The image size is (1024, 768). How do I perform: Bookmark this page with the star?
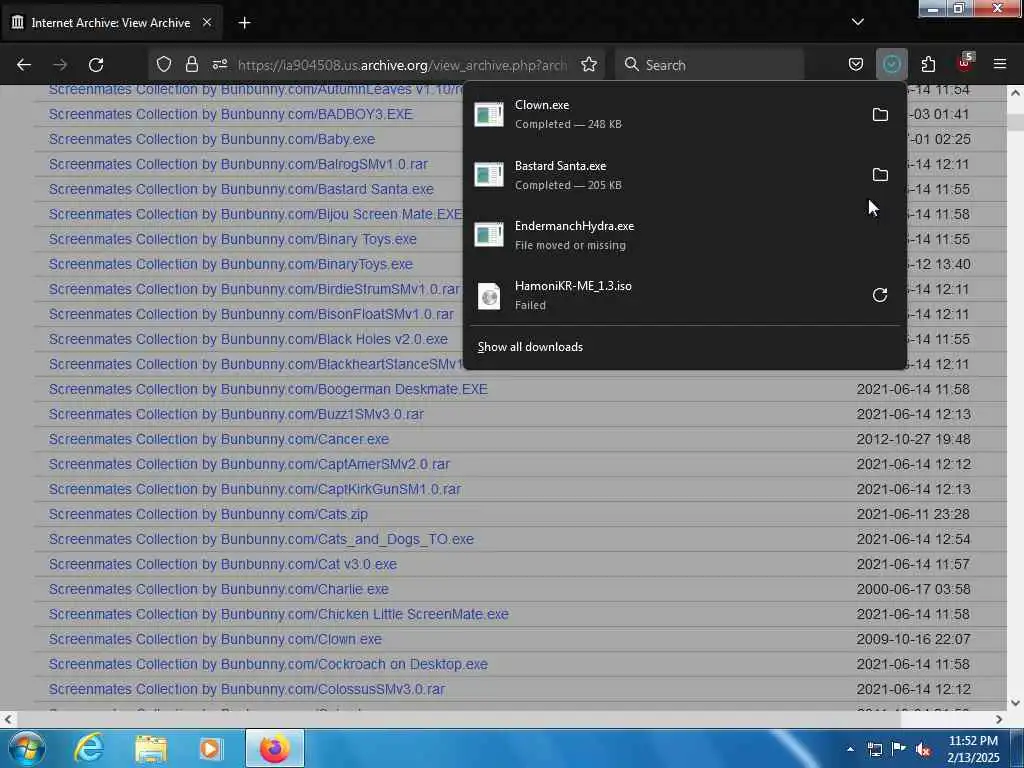click(589, 64)
